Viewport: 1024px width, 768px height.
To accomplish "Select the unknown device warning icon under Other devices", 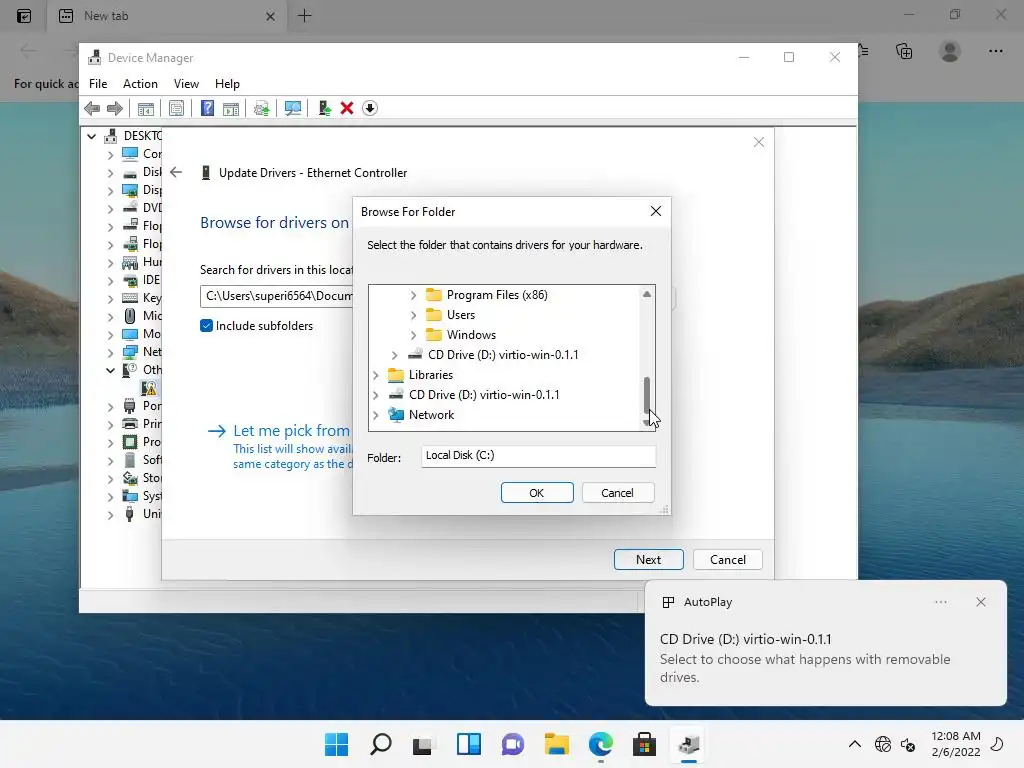I will [150, 388].
